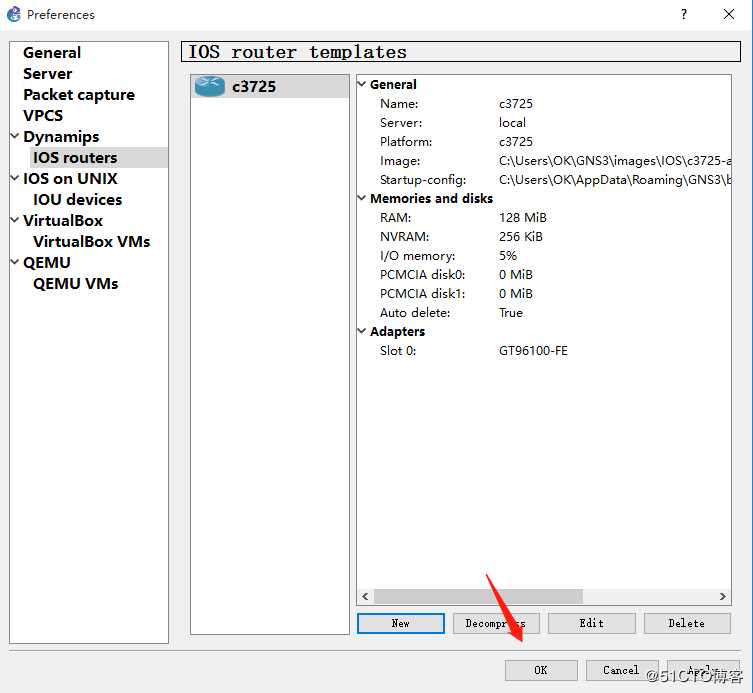This screenshot has width=753, height=693.
Task: Click the Auto delete value True
Action: click(510, 313)
